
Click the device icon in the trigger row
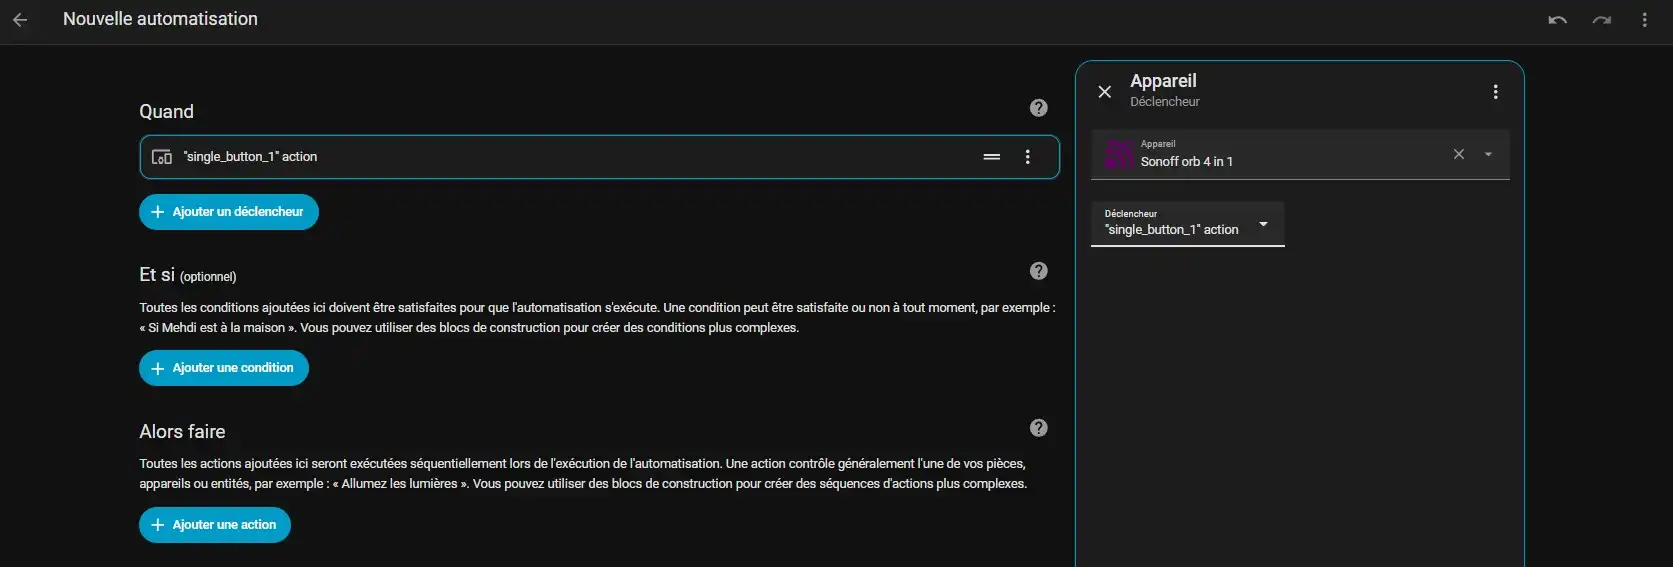[x=161, y=157]
